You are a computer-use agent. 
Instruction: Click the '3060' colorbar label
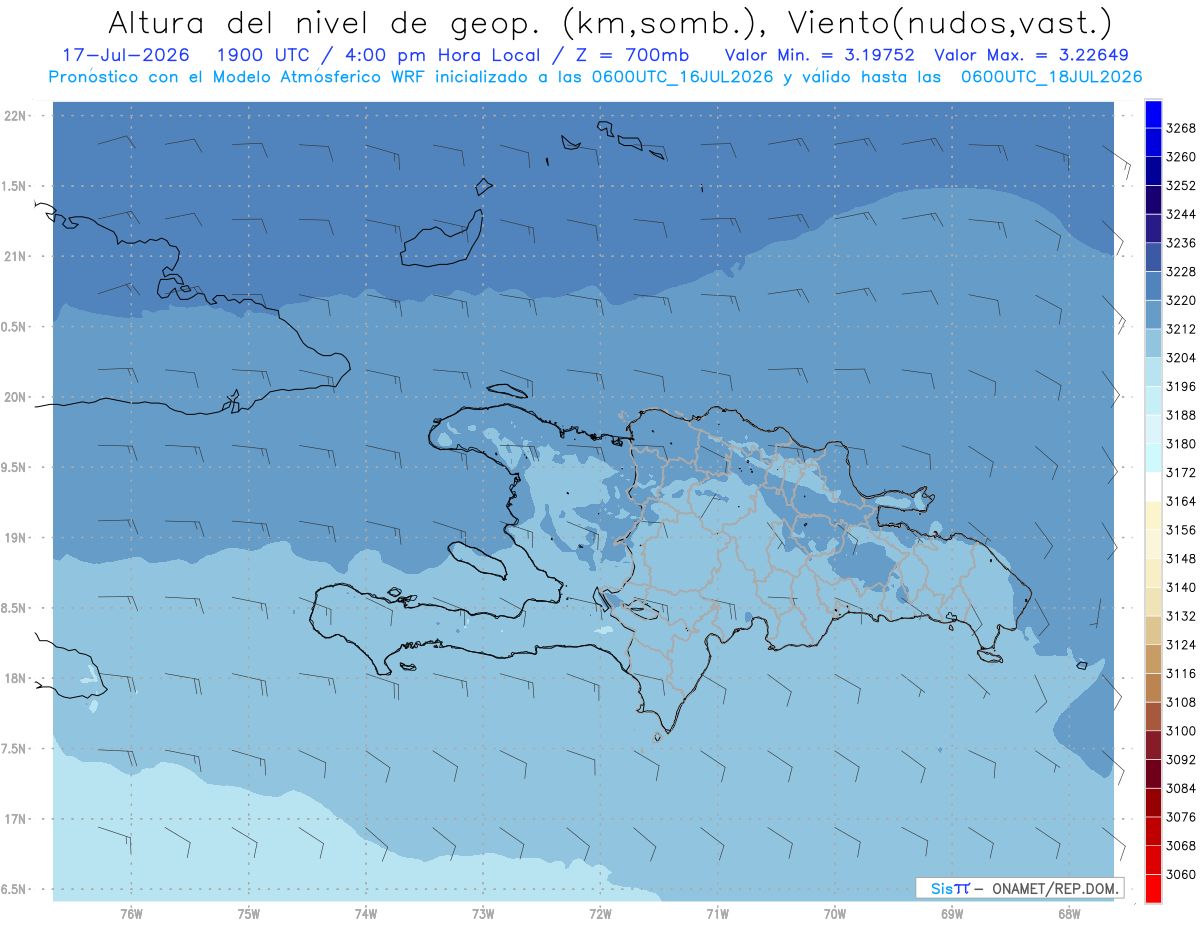pyautogui.click(x=1181, y=874)
